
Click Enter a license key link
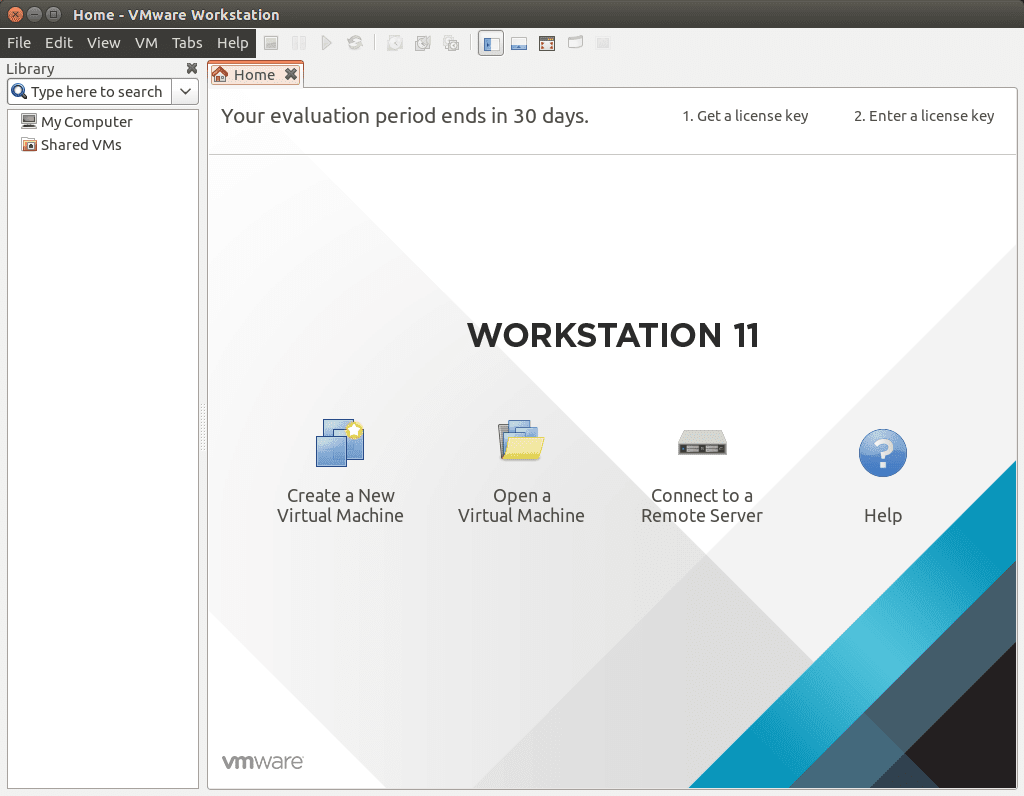pyautogui.click(x=924, y=116)
